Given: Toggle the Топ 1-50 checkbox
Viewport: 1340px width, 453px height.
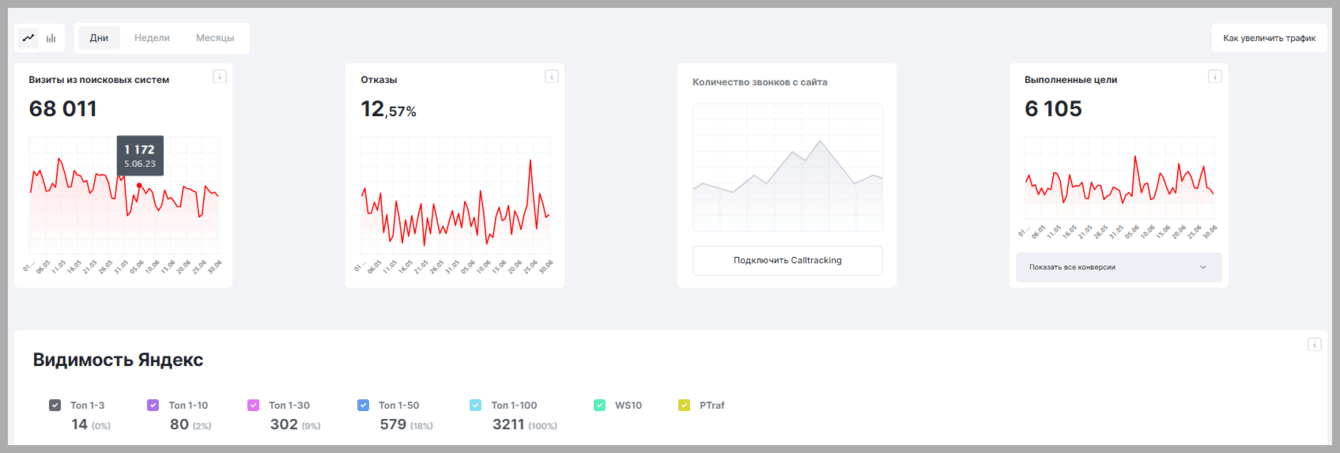Looking at the screenshot, I should 363,405.
